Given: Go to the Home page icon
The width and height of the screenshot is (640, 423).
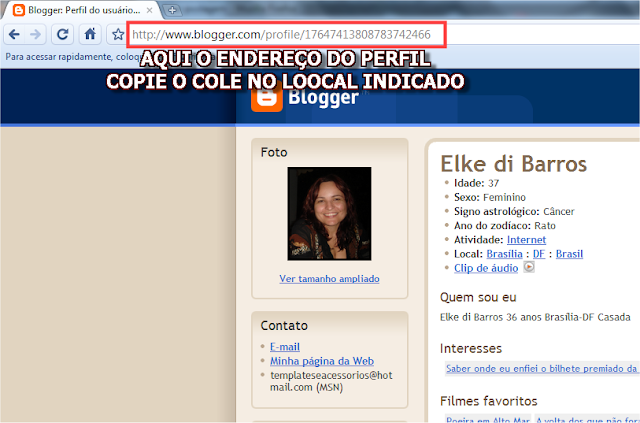Looking at the screenshot, I should click(x=90, y=34).
